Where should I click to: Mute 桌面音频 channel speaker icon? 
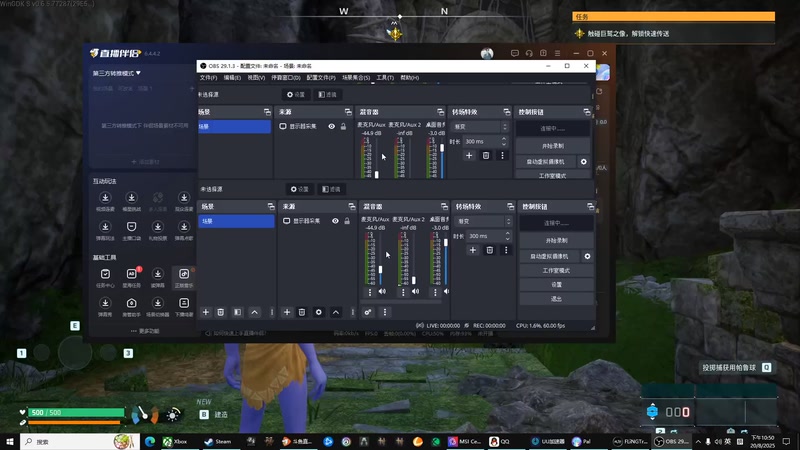446,292
